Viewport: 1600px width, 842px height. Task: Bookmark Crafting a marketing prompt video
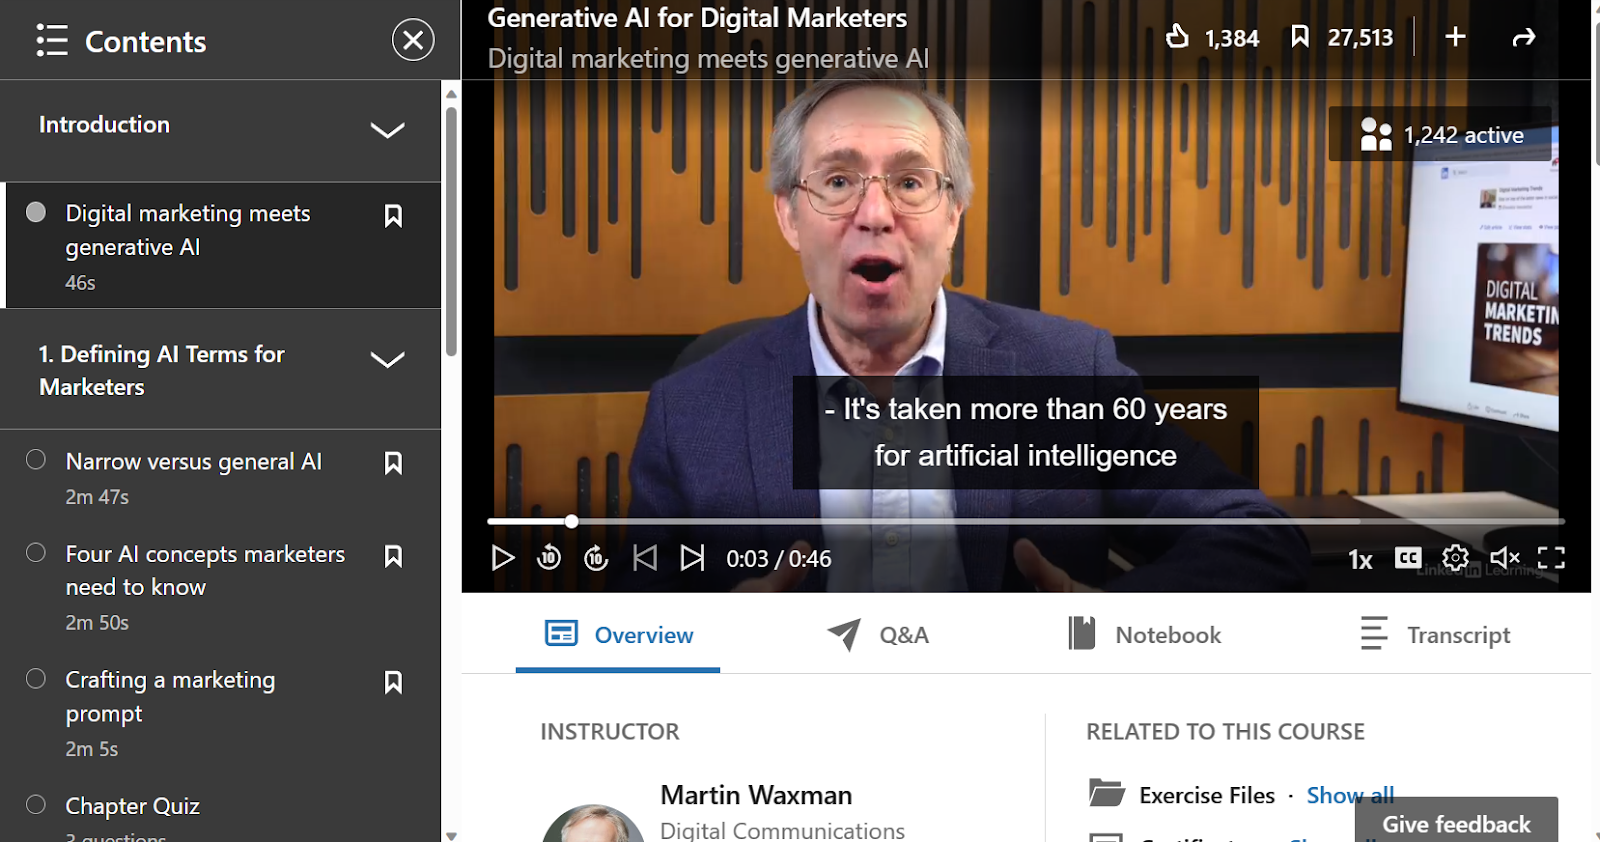[394, 682]
